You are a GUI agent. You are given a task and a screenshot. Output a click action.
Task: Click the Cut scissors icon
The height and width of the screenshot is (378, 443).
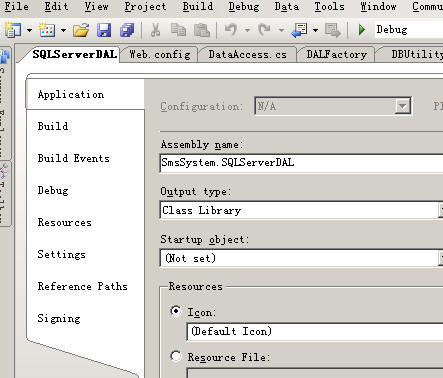pos(155,30)
